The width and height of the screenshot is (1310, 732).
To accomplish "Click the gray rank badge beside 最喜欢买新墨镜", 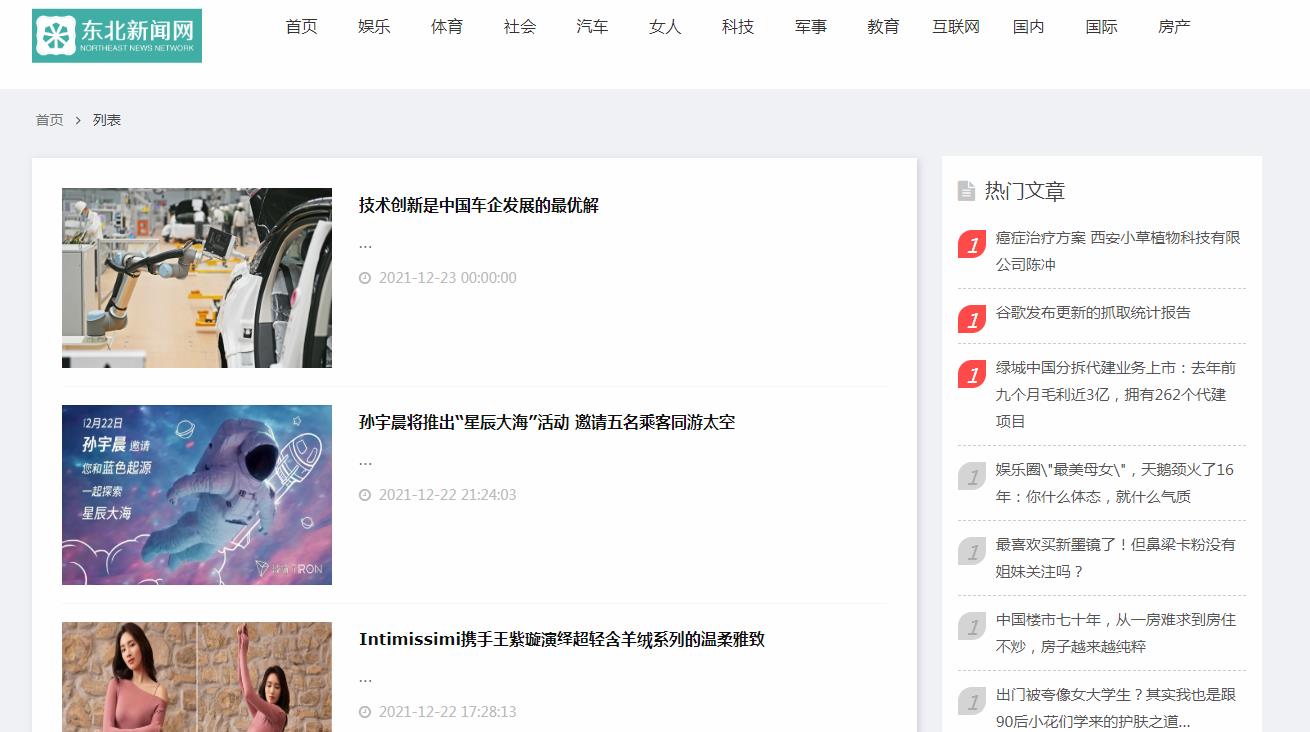I will pyautogui.click(x=972, y=552).
